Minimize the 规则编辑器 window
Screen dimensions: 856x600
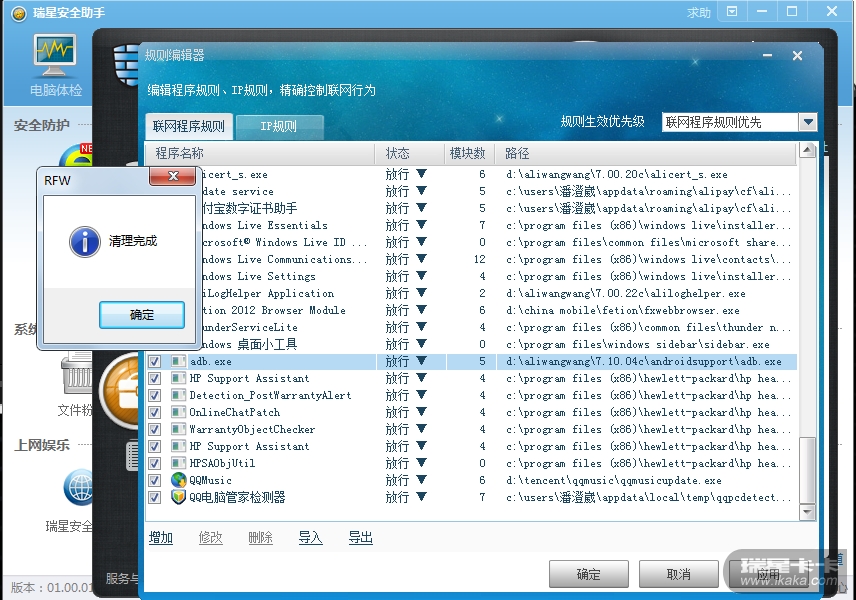[x=767, y=56]
